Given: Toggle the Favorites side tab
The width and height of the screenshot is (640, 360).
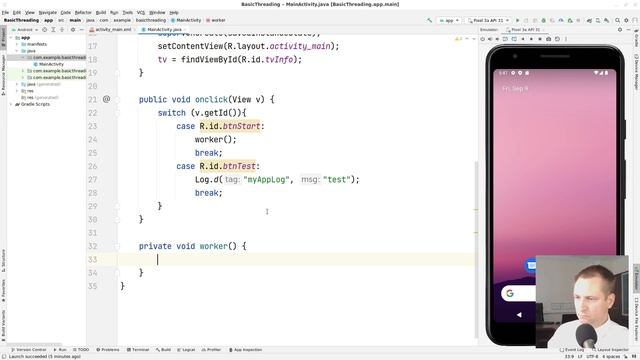Looking at the screenshot, I should coord(3,290).
